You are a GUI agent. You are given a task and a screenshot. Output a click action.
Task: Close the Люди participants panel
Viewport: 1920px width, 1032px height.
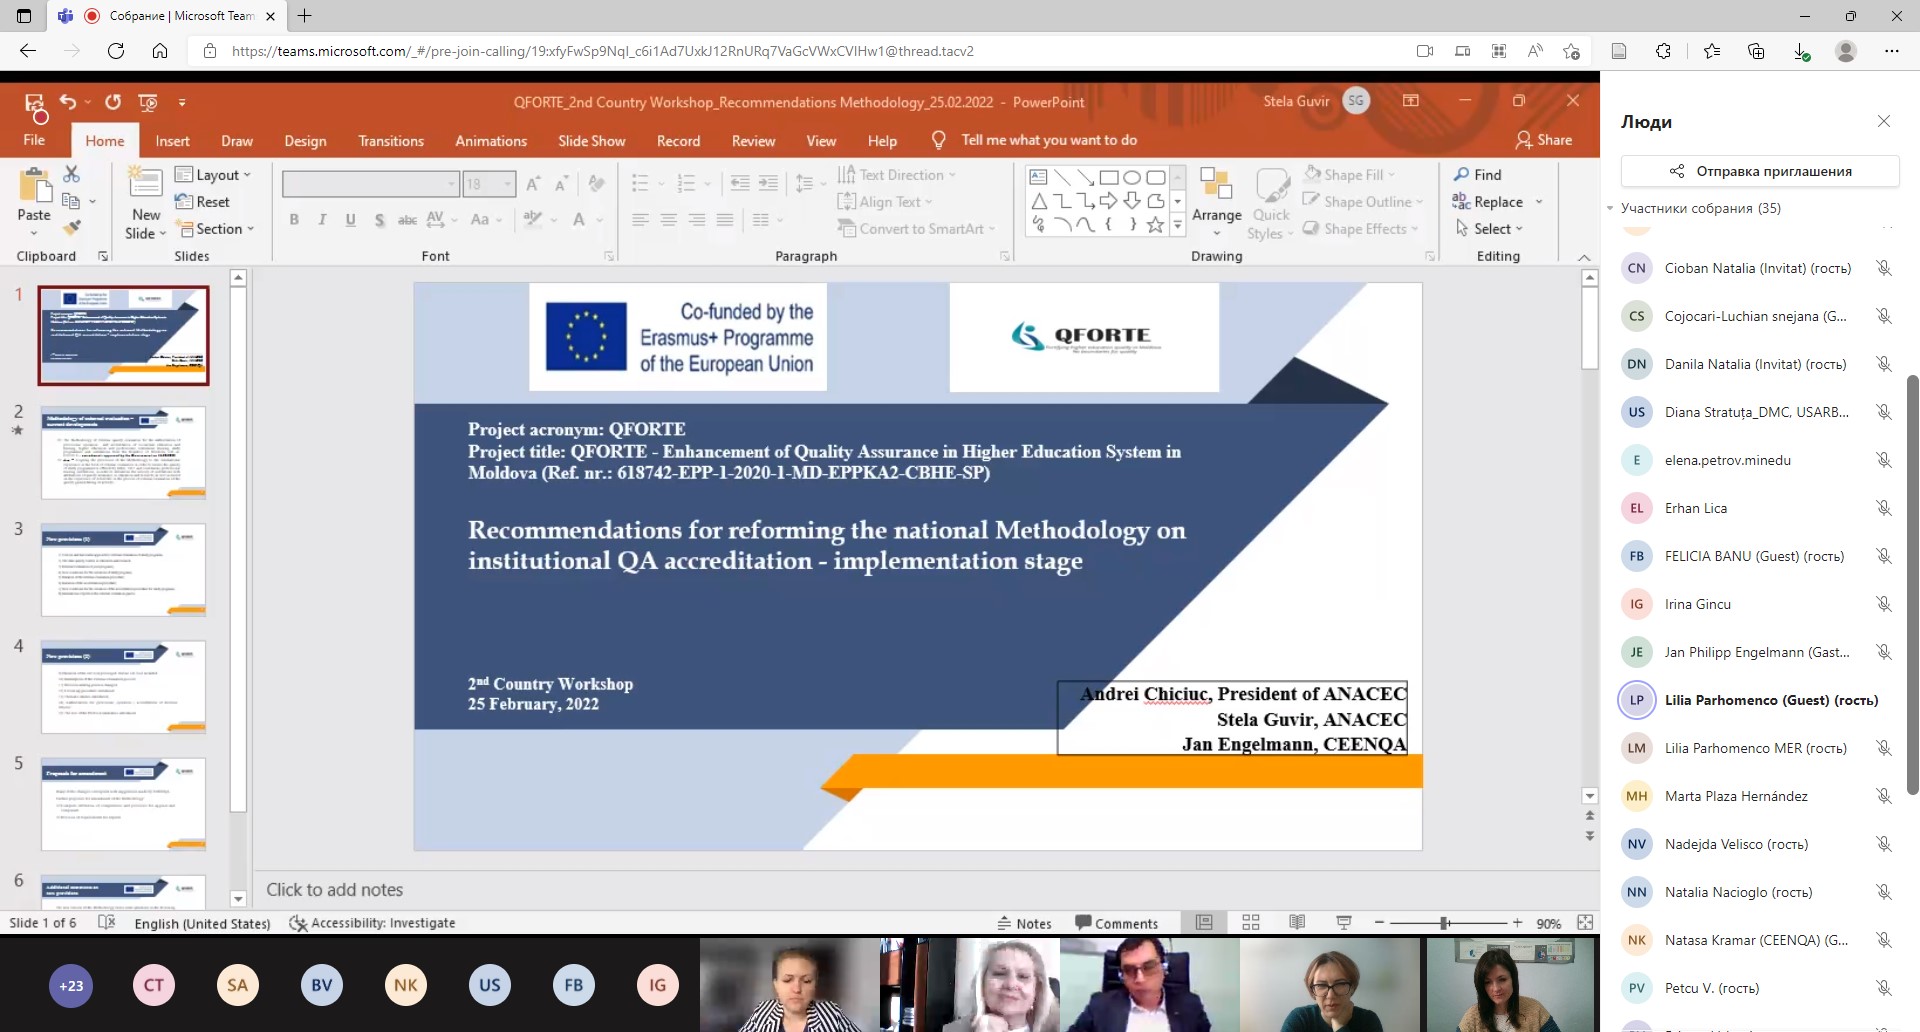click(x=1883, y=121)
